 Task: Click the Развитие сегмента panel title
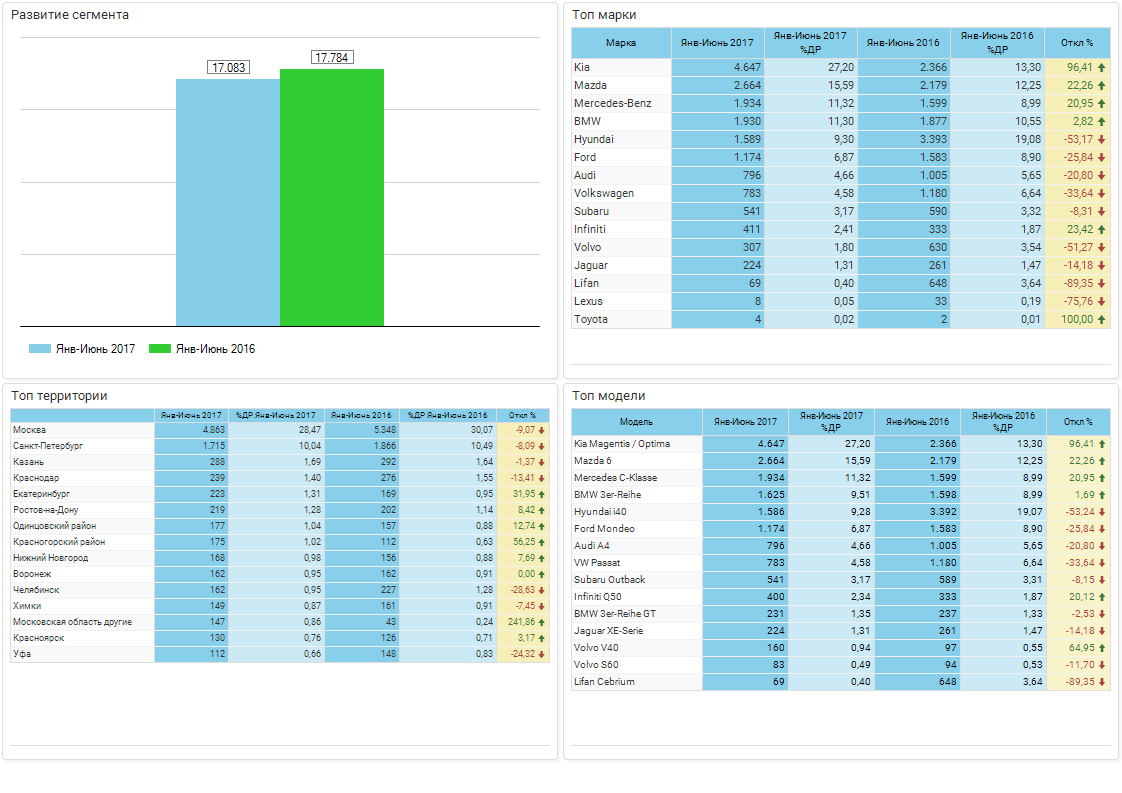point(70,15)
